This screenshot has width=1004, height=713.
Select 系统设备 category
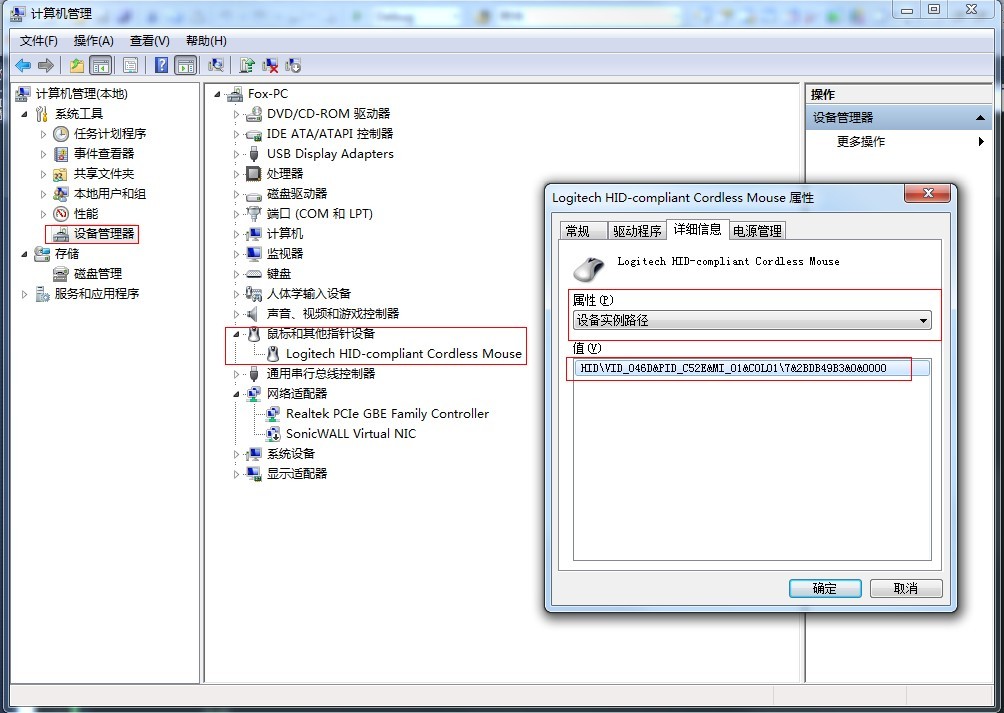coord(291,454)
